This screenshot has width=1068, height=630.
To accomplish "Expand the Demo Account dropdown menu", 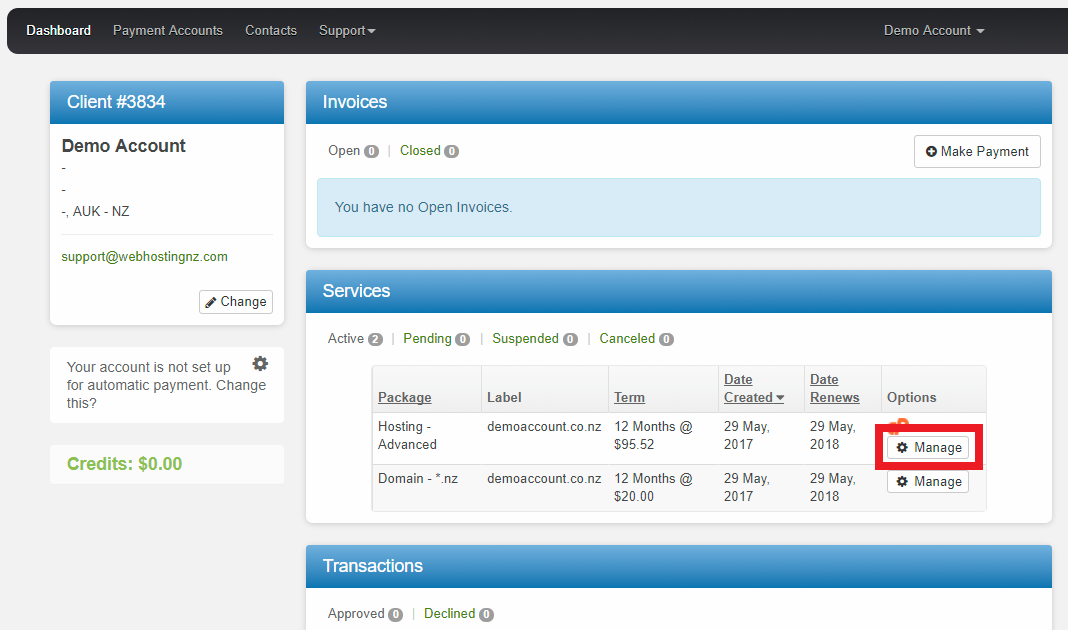I will click(933, 31).
